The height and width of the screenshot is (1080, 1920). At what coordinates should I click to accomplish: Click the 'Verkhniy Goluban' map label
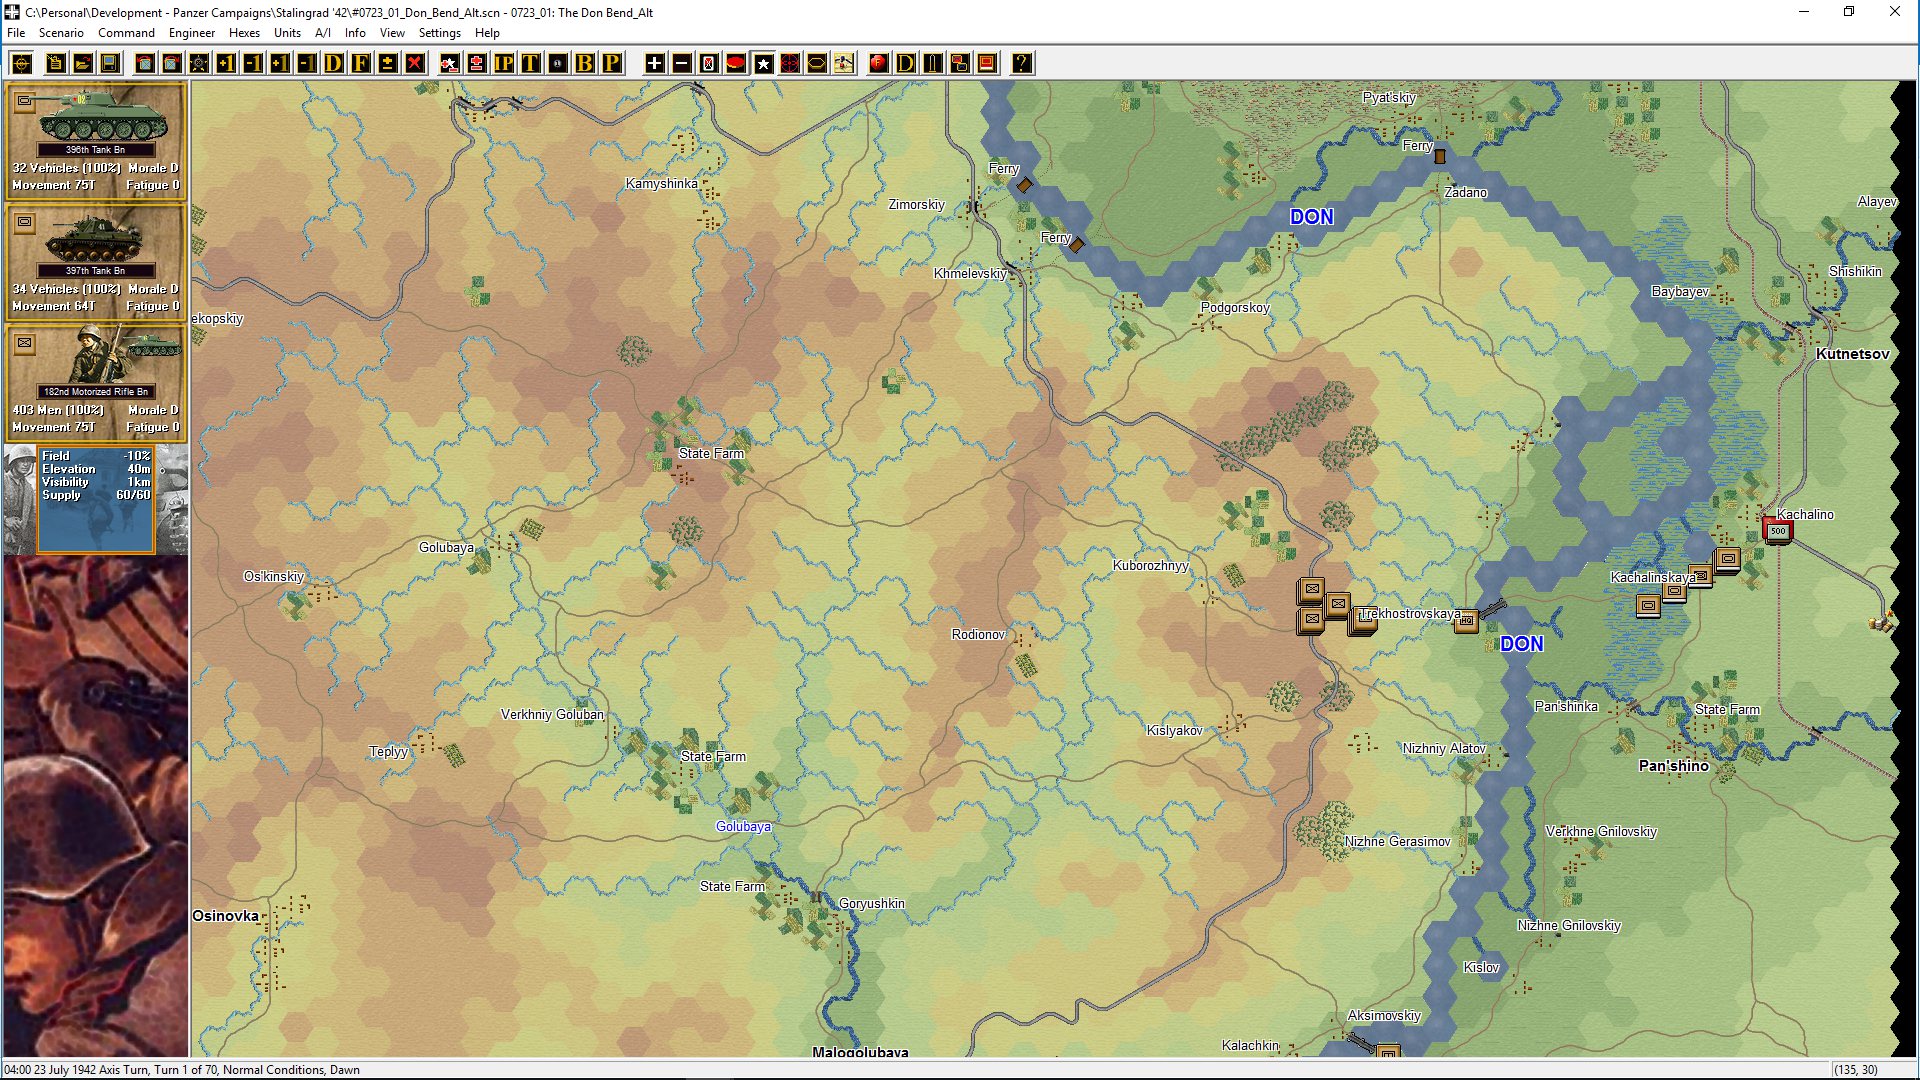[552, 714]
